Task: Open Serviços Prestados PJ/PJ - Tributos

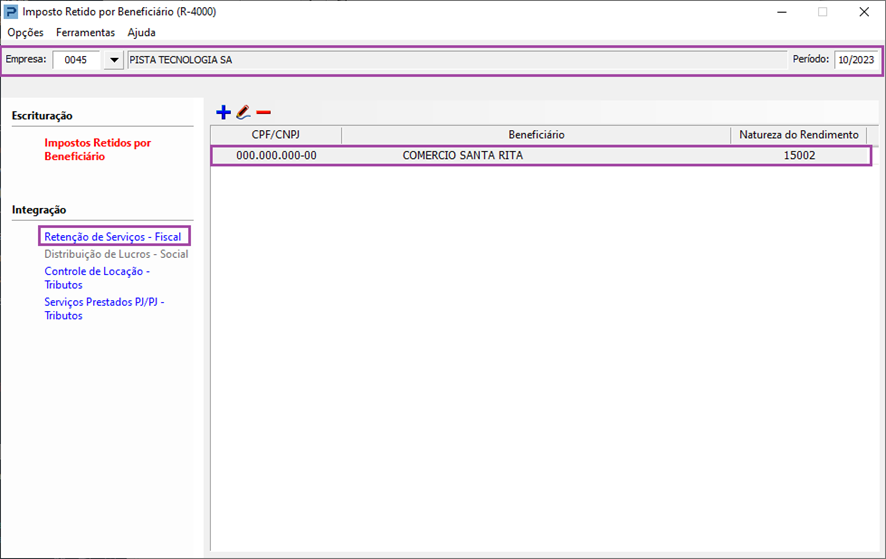Action: 105,309
